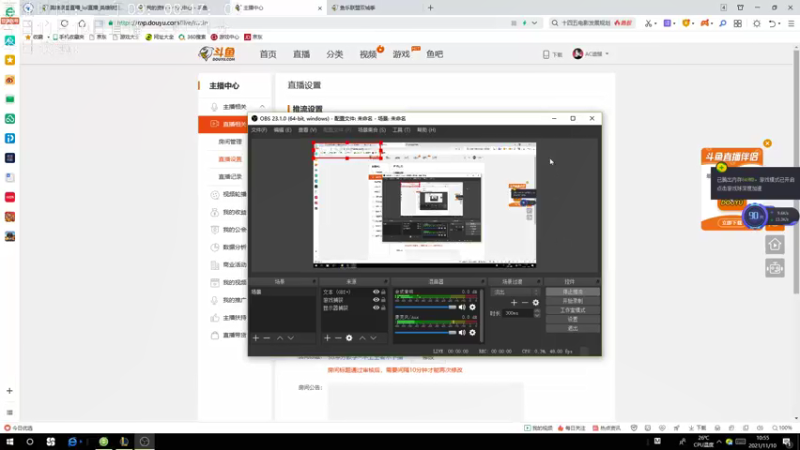Open settings gear of first mixer channel
The width and height of the screenshot is (800, 450).
pos(472,307)
